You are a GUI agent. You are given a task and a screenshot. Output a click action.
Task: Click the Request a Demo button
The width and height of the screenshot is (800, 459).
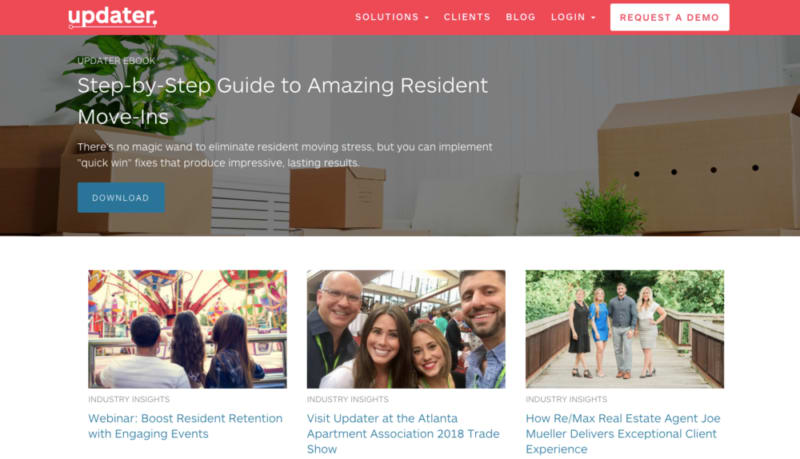click(x=669, y=17)
